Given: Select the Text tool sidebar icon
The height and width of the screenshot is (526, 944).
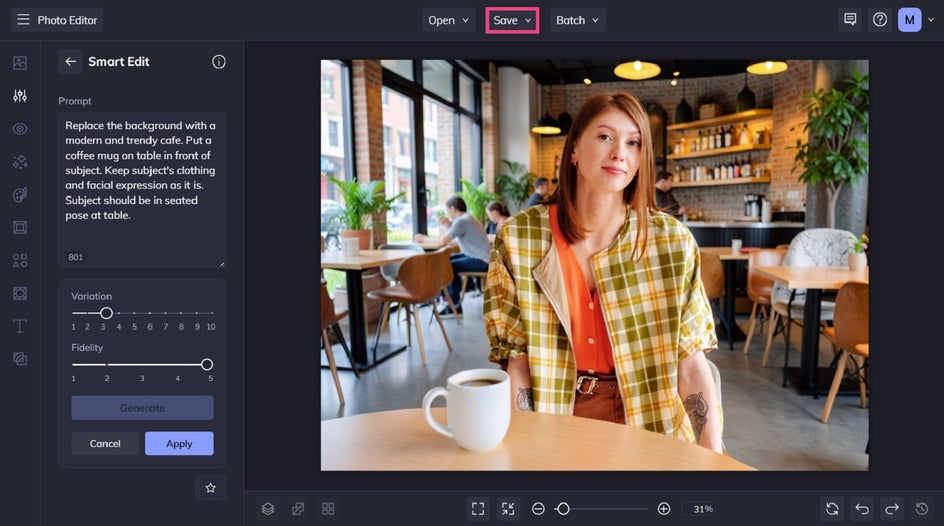Looking at the screenshot, I should [x=20, y=326].
